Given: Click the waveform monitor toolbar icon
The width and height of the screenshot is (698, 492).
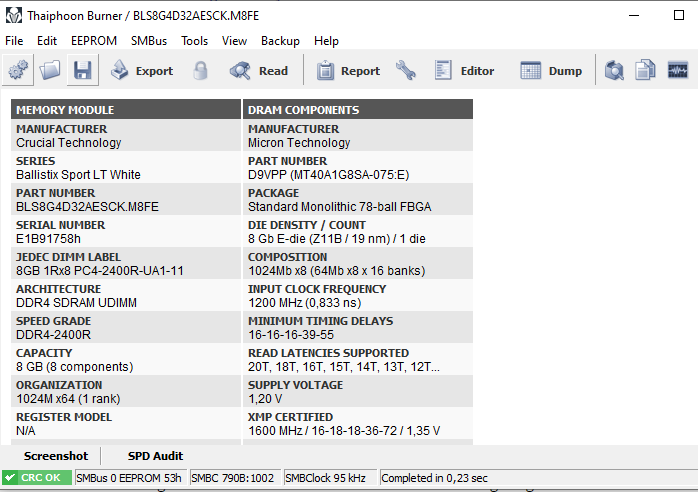Looking at the screenshot, I should pos(678,70).
